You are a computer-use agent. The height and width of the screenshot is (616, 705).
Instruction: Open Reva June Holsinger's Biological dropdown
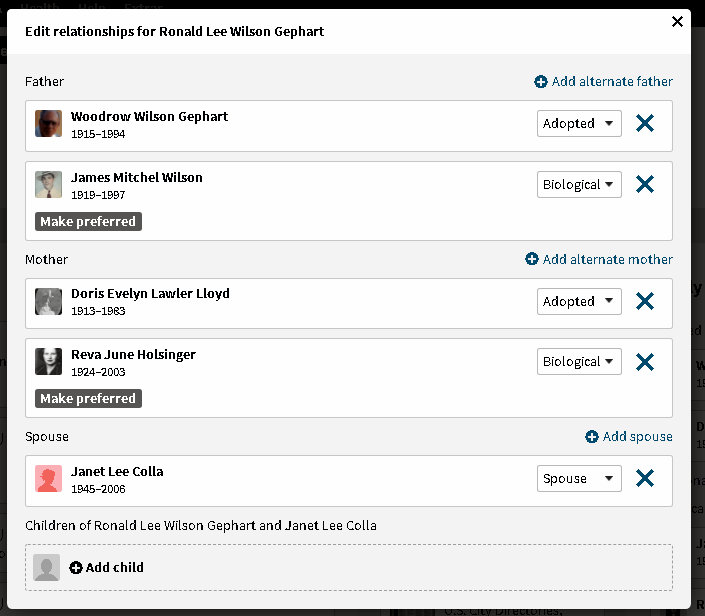pos(579,362)
